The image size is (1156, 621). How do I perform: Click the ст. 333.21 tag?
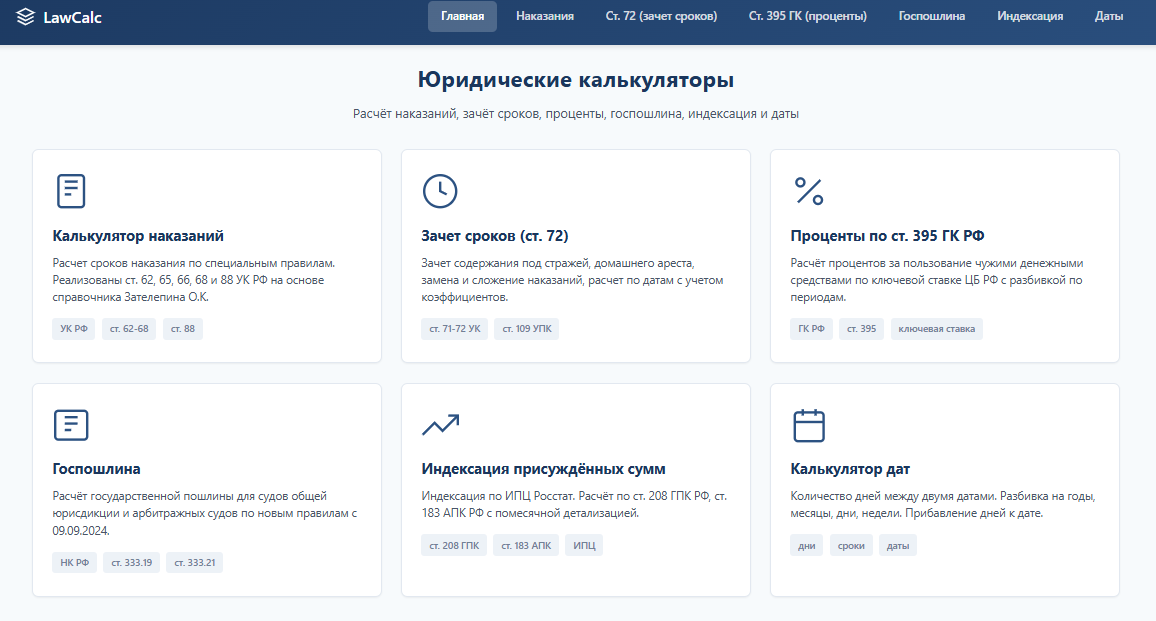point(195,563)
